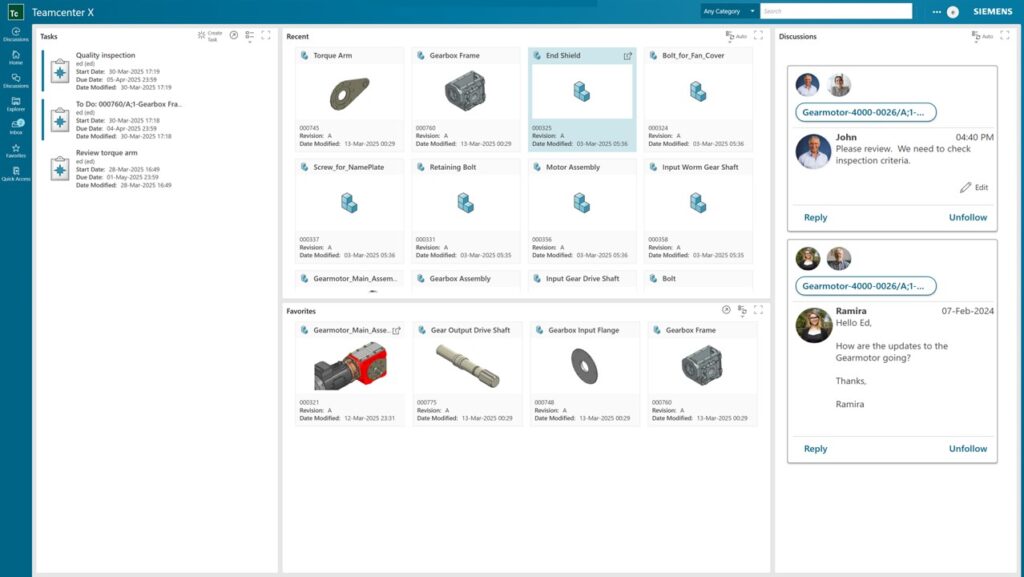Click the Create Task icon in Tasks panel
Viewport: 1024px width, 577px height.
click(203, 35)
